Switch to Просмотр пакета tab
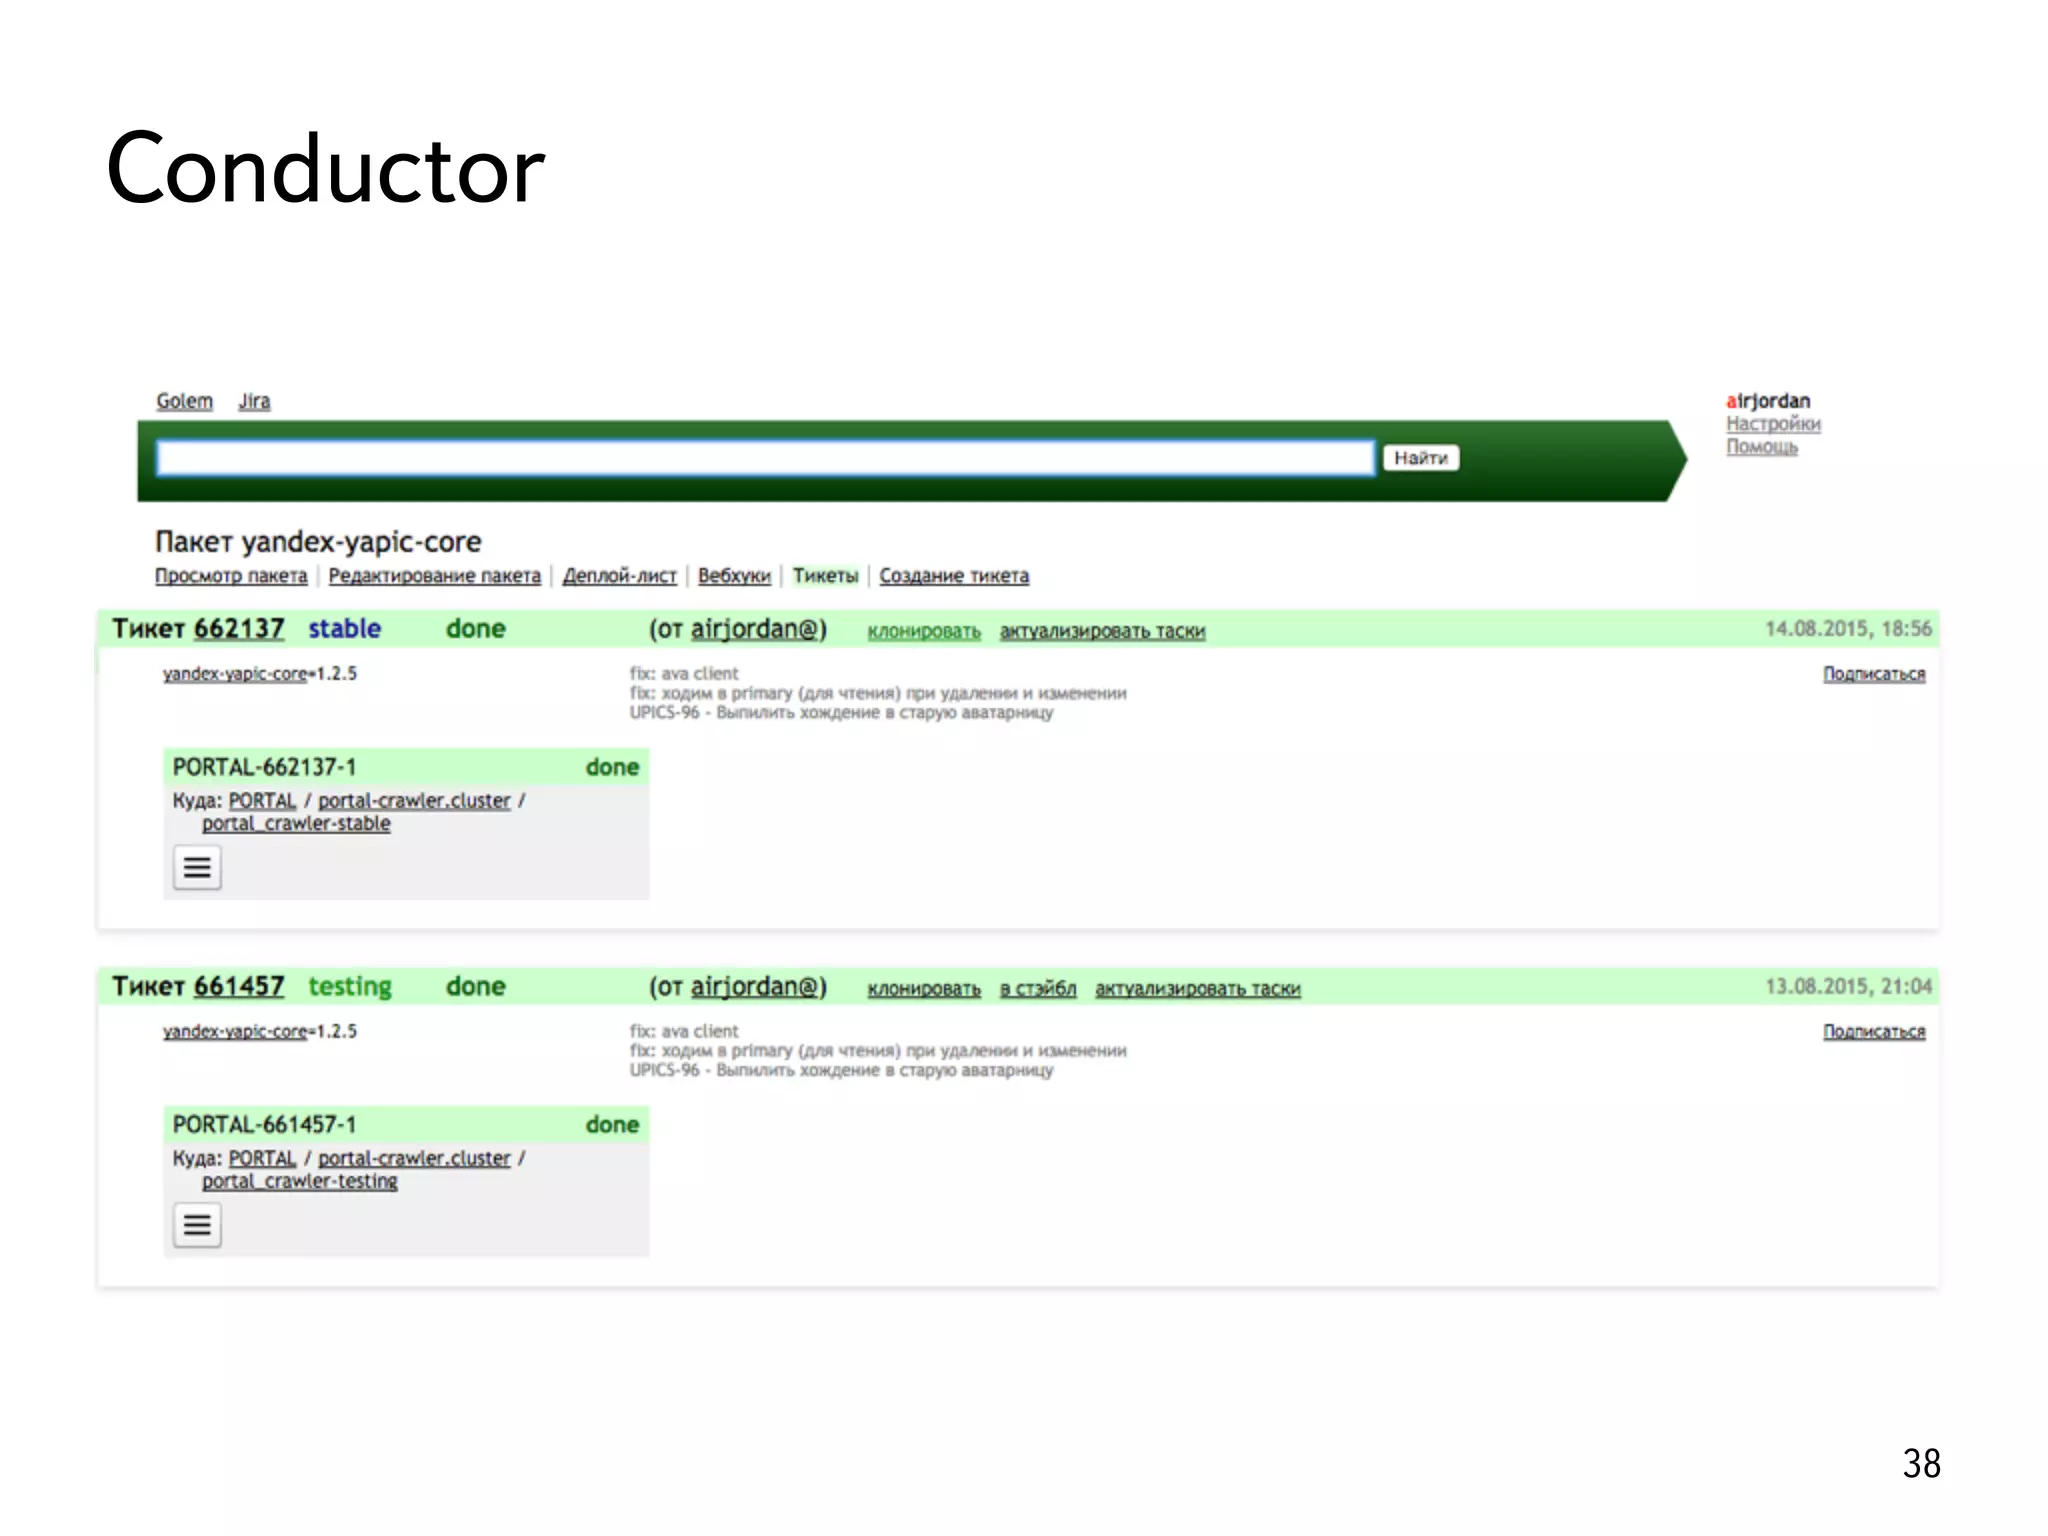The height and width of the screenshot is (1536, 2048). click(x=231, y=576)
